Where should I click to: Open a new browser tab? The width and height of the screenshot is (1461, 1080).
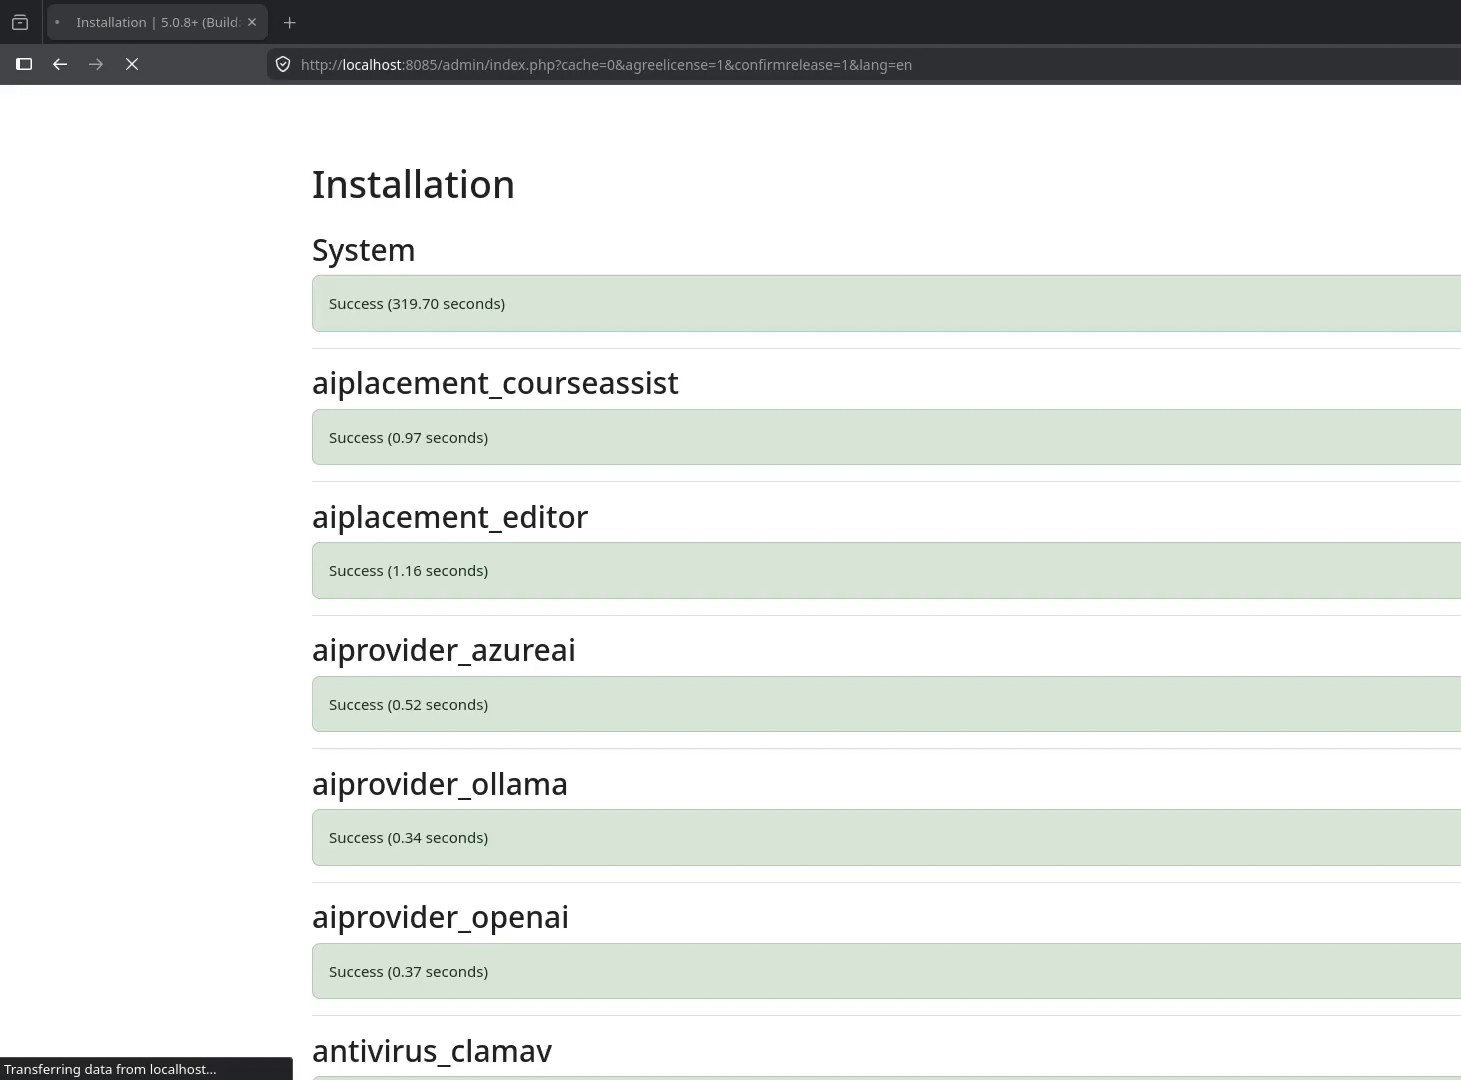point(290,22)
